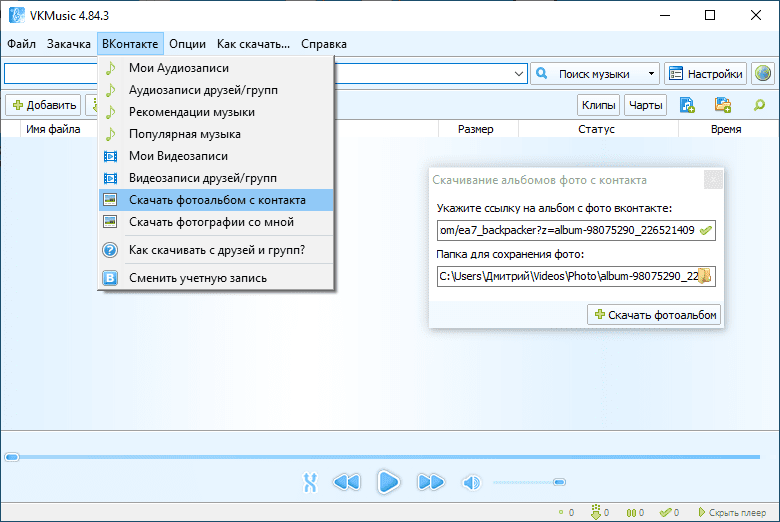Choose Видеозаписи друзей/групп
This screenshot has height=522, width=780.
coord(216,178)
